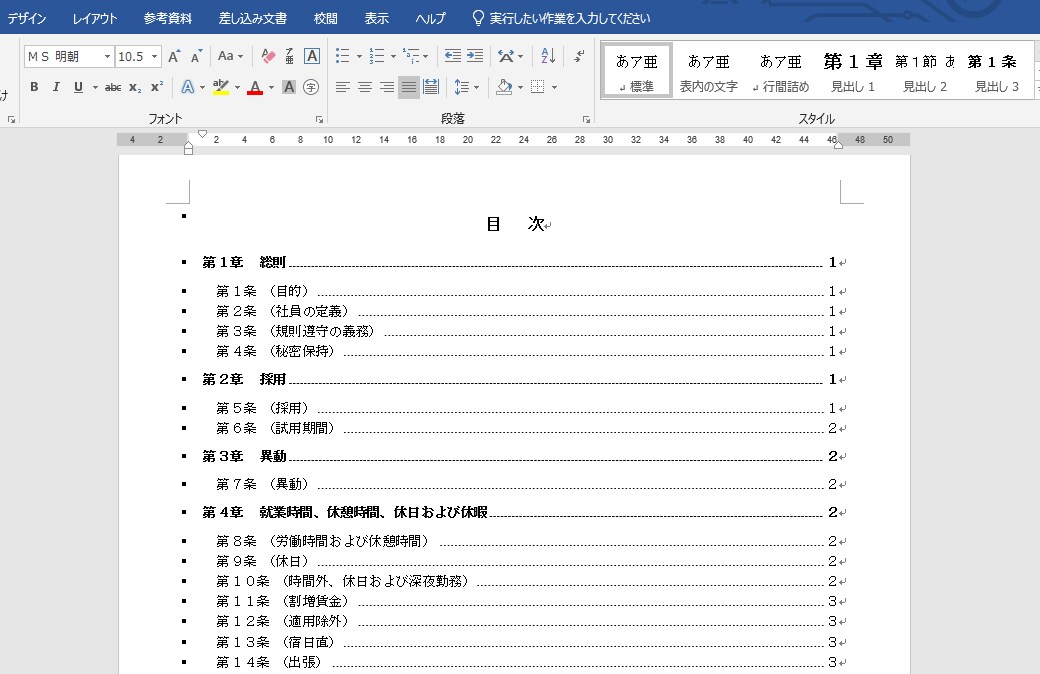Sort text with A-Z sort icon
Viewport: 1040px width, 674px height.
point(548,56)
